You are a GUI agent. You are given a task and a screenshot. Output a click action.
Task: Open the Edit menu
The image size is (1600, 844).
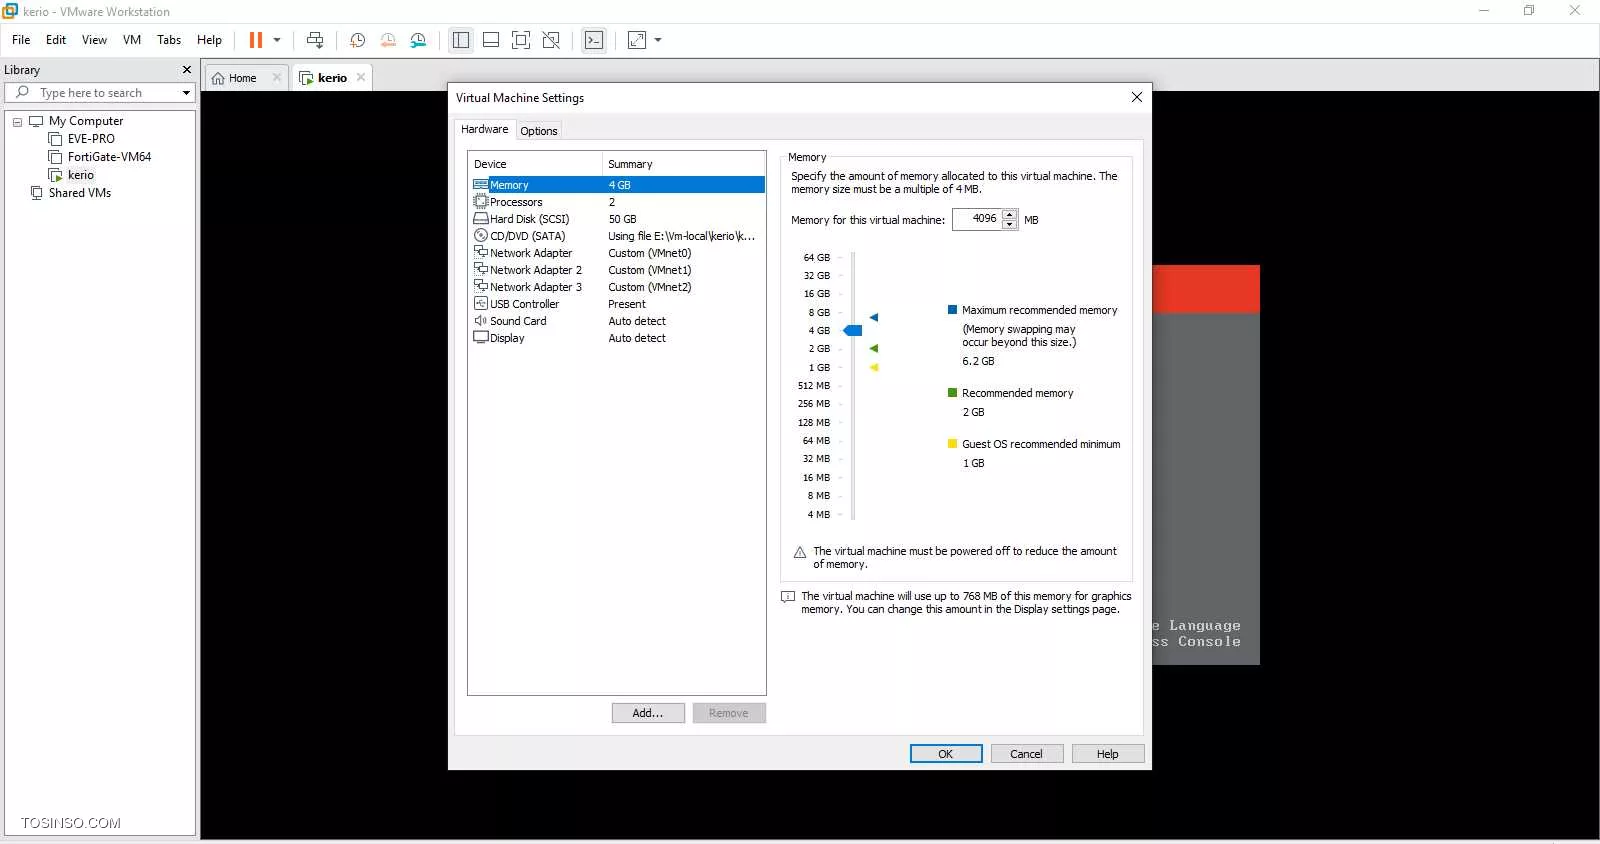tap(56, 40)
